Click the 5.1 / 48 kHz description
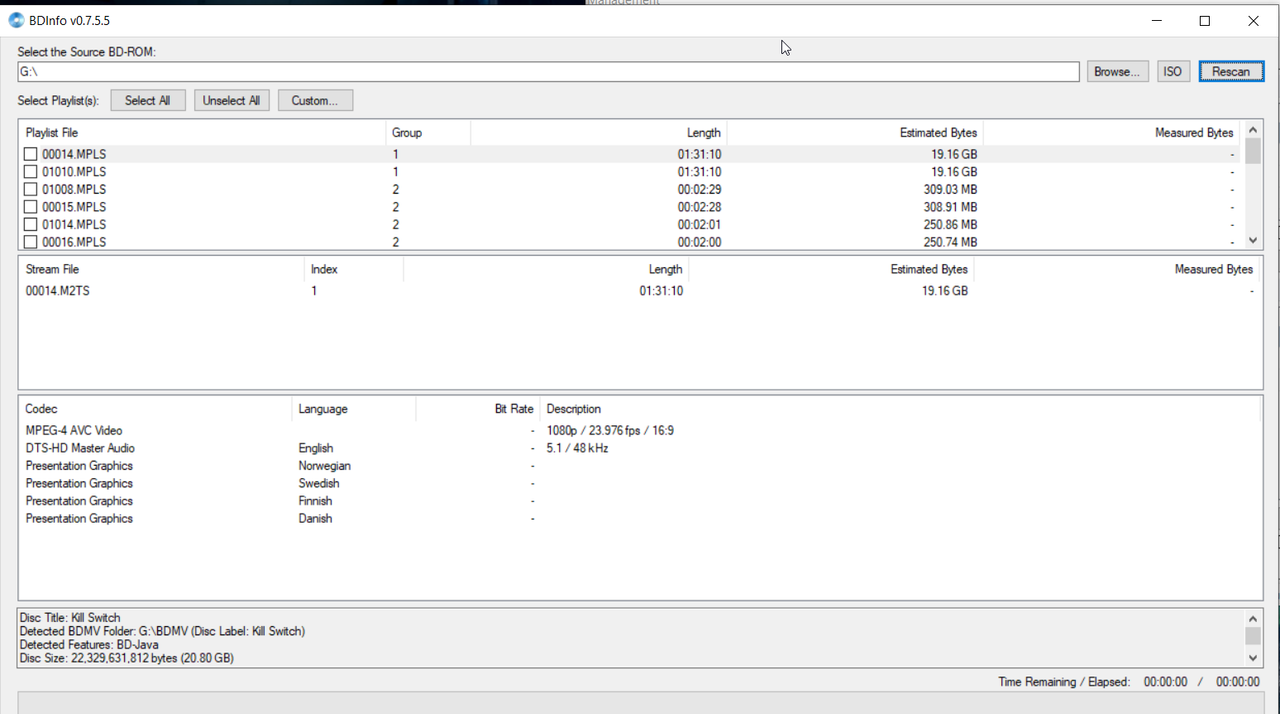 pos(577,448)
